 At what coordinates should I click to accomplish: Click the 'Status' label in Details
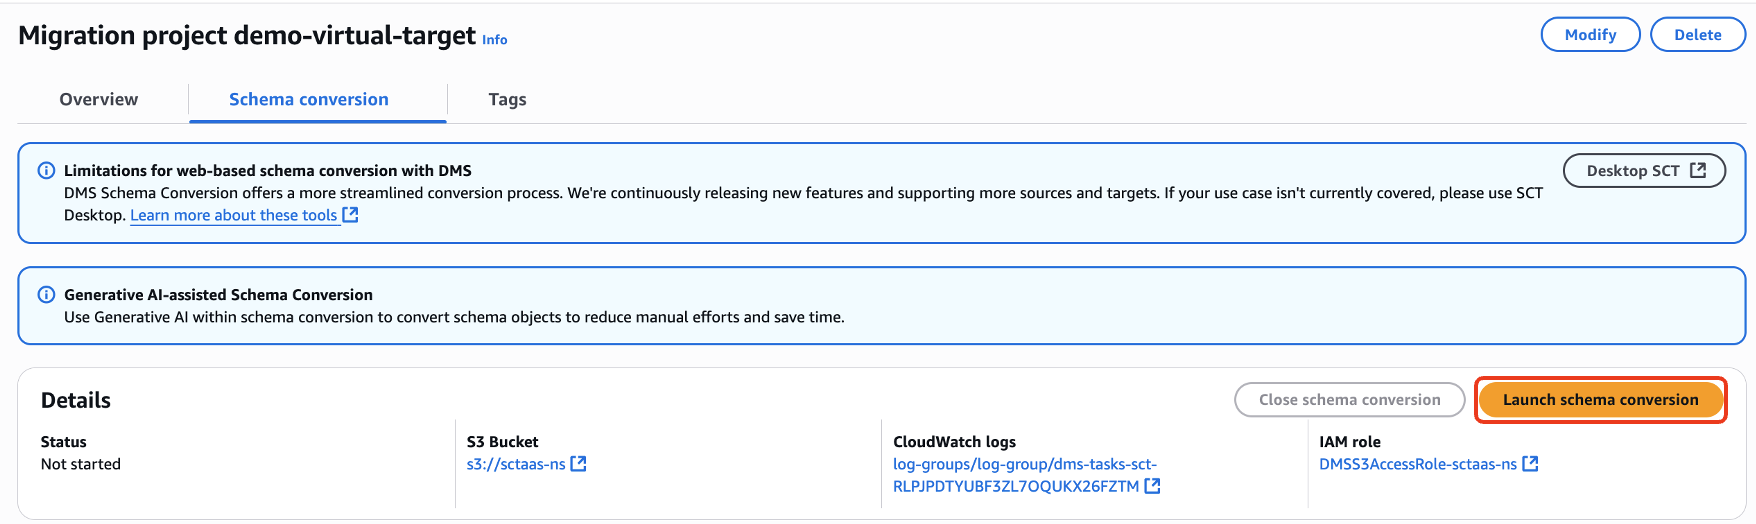pyautogui.click(x=64, y=442)
